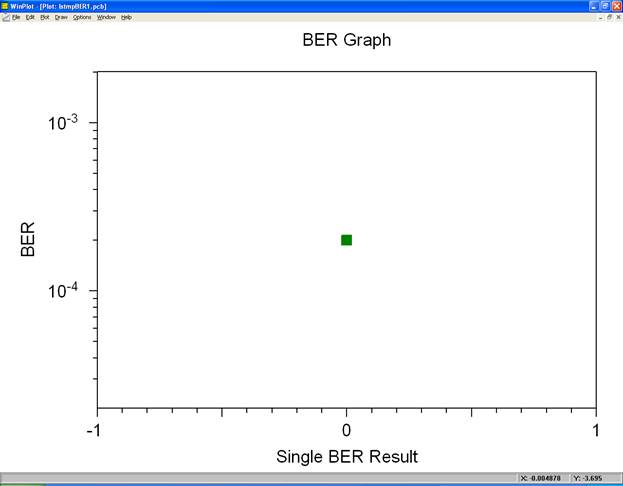Screen dimensions: 623x486
Task: Close the WinPlot application window
Action: pos(617,6)
